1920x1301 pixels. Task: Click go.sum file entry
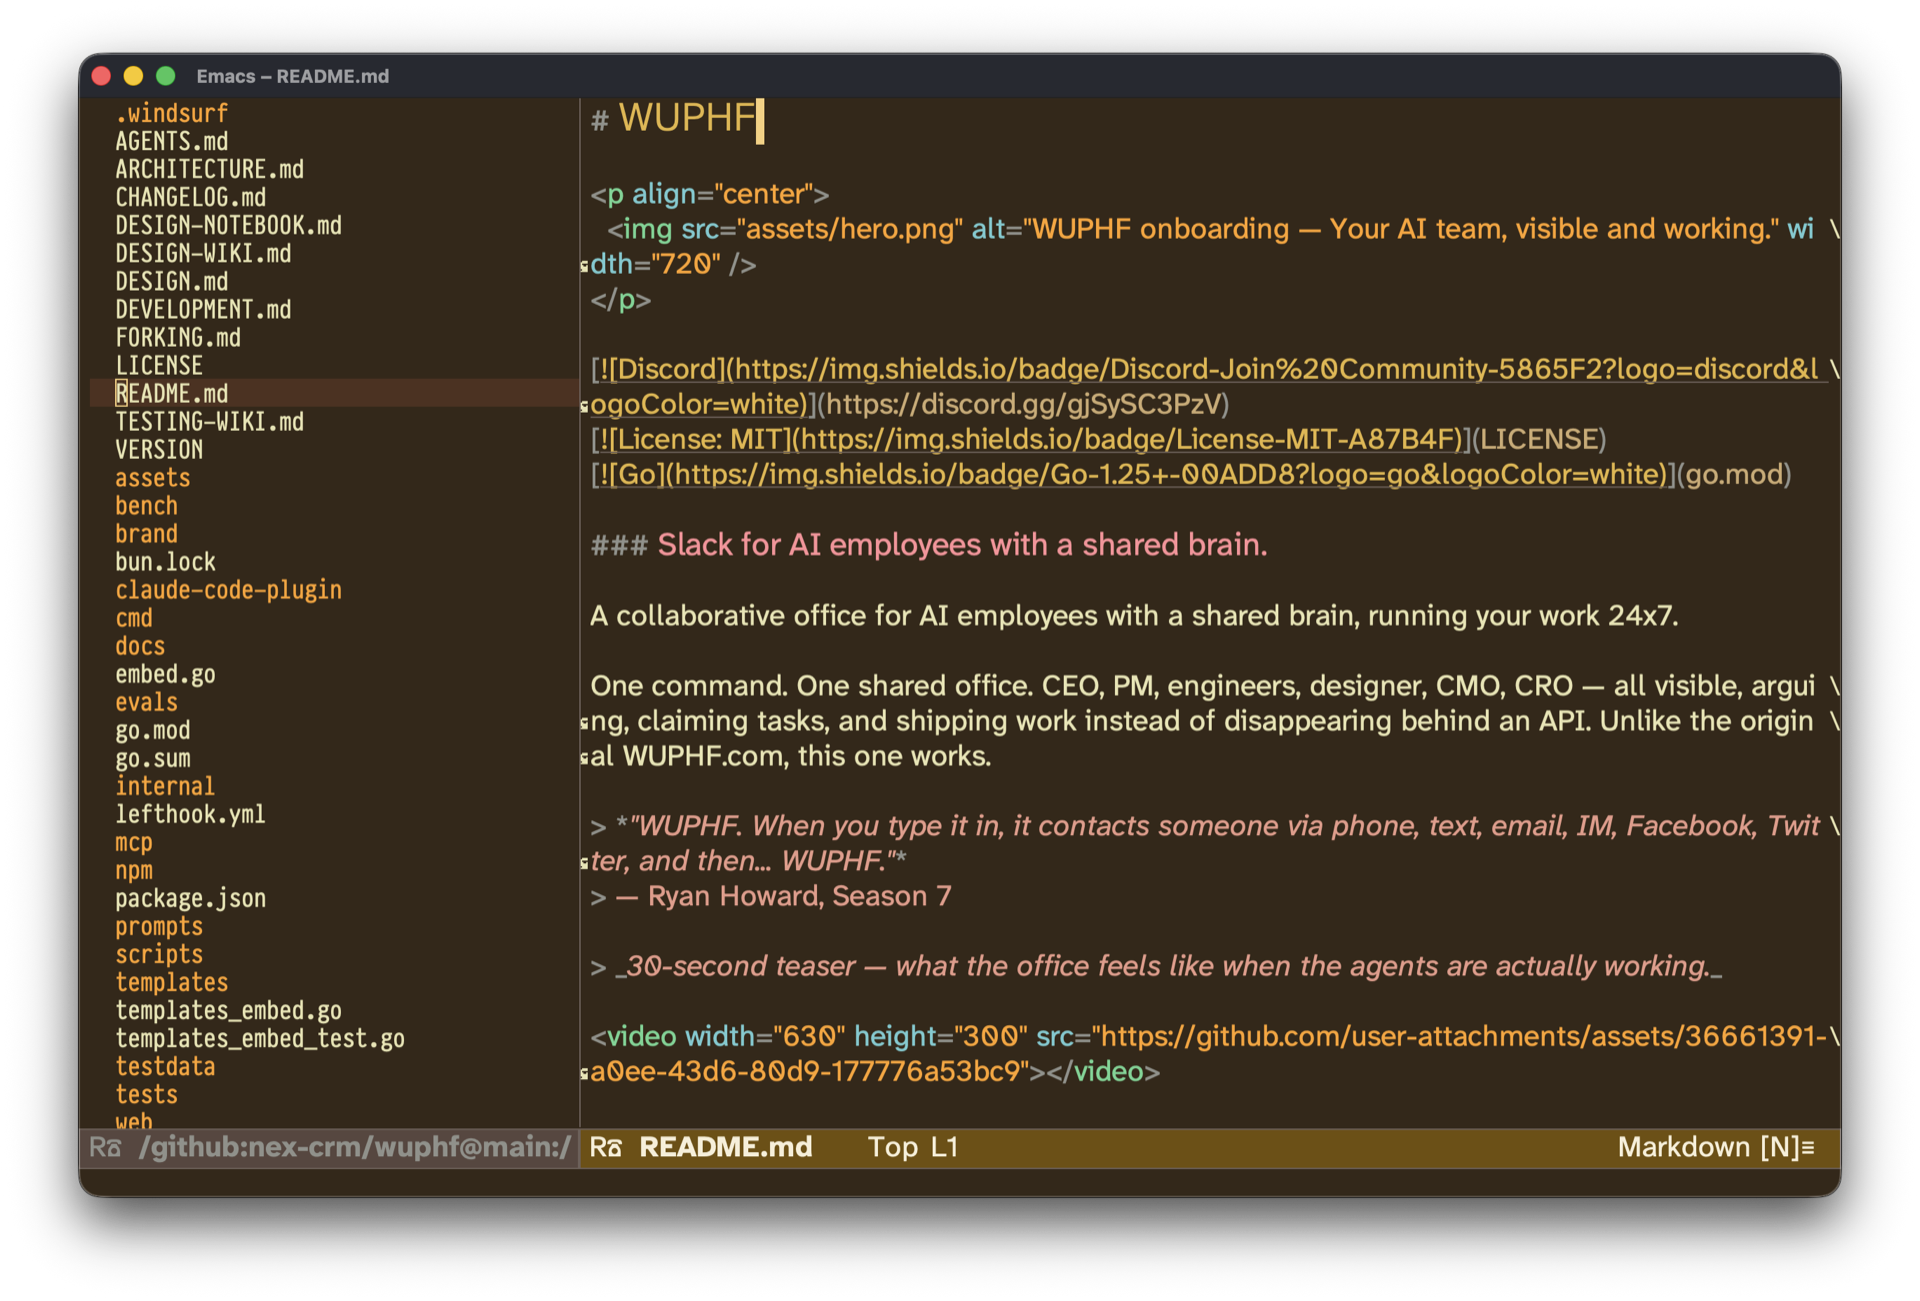point(152,757)
